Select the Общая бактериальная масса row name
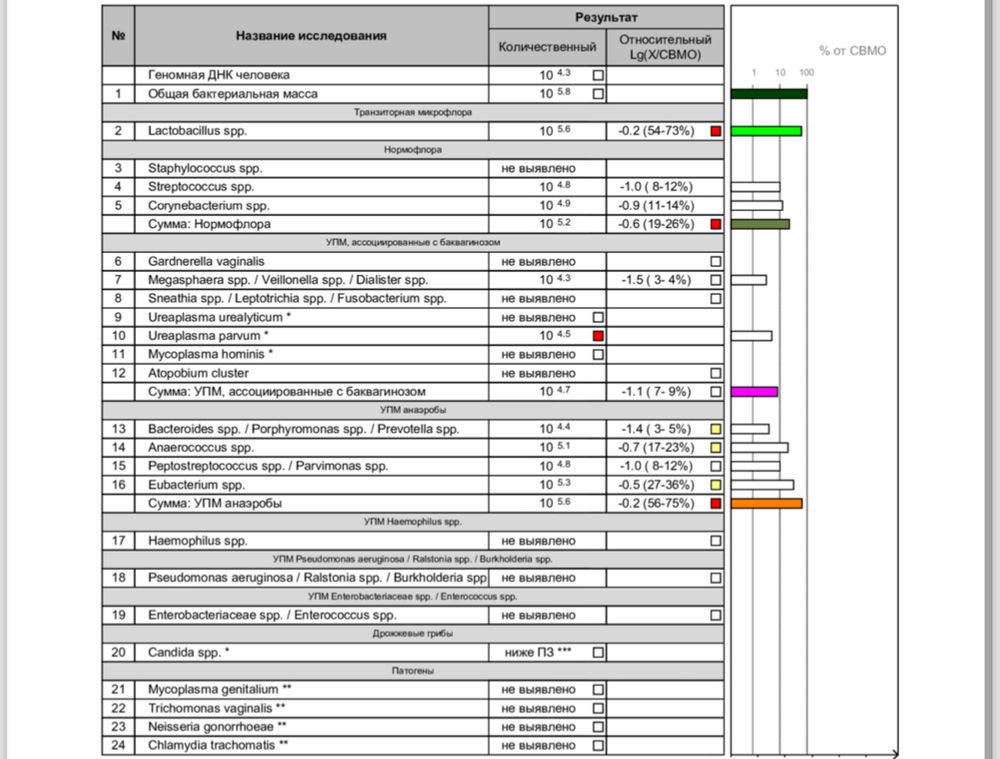Image resolution: width=1000 pixels, height=759 pixels. point(232,94)
